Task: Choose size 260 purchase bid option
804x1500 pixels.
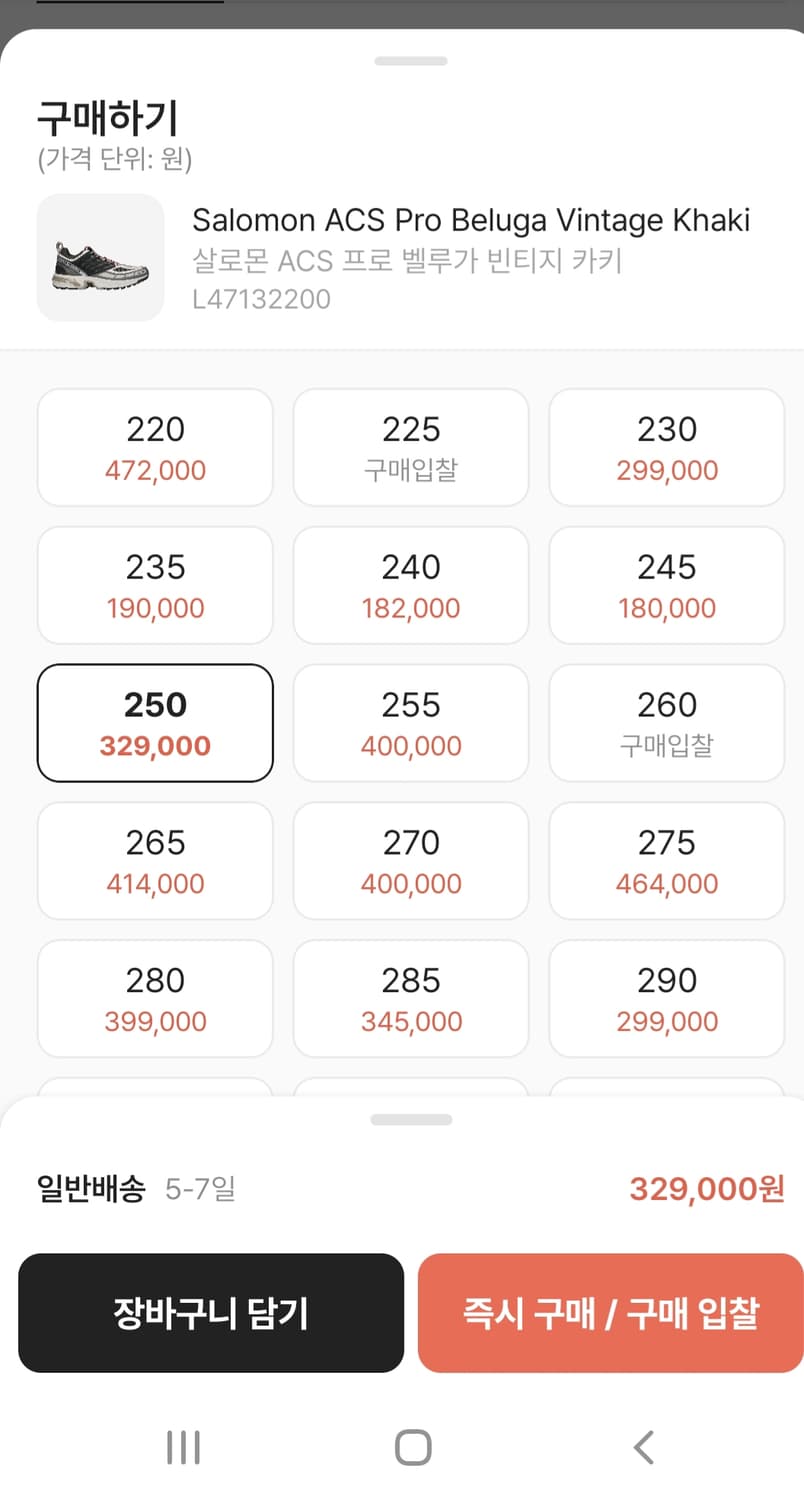Action: (667, 723)
